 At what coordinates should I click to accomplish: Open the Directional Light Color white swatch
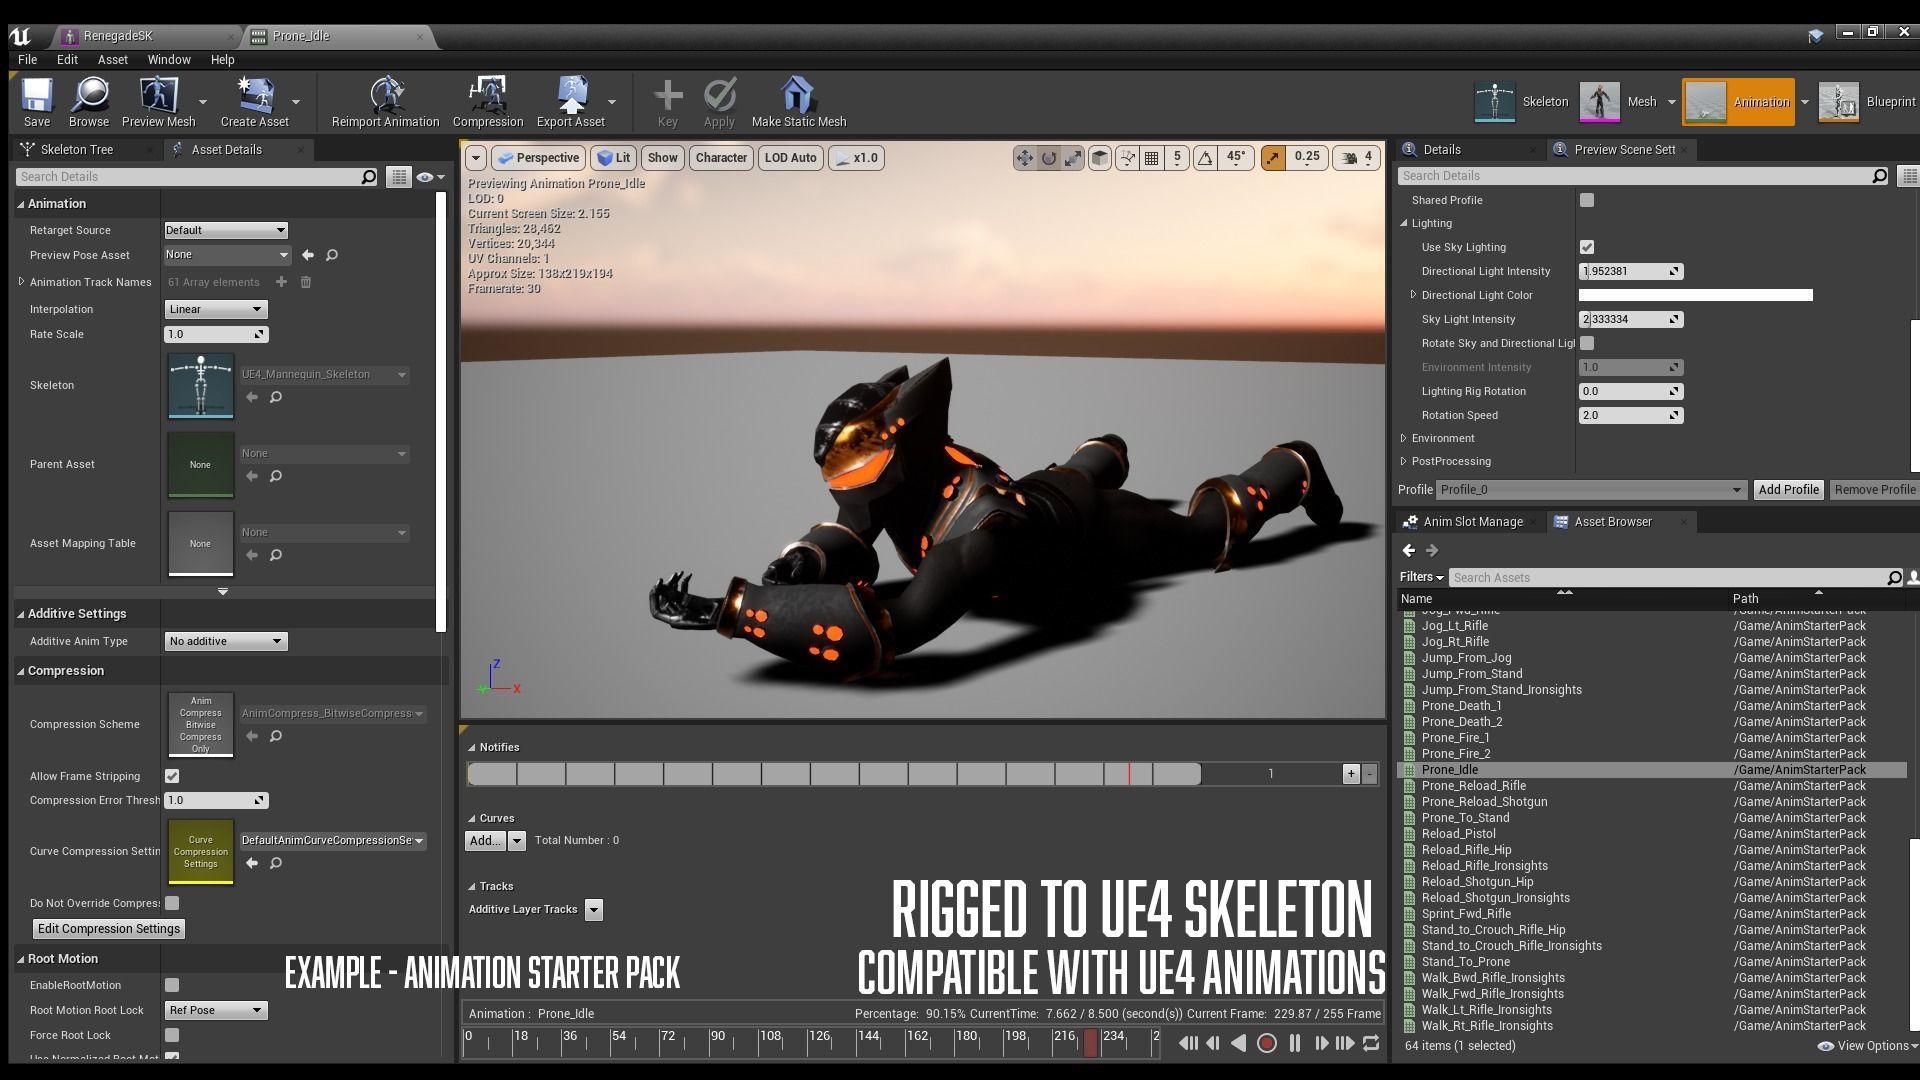[1695, 295]
